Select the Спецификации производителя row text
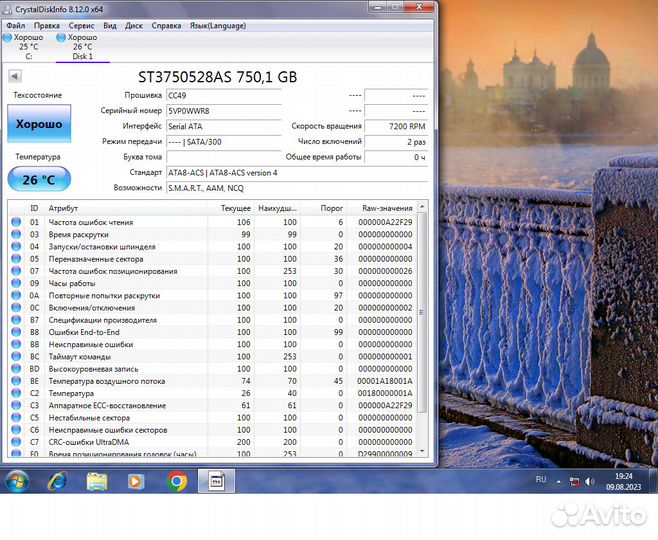The height and width of the screenshot is (540, 658). tap(103, 320)
